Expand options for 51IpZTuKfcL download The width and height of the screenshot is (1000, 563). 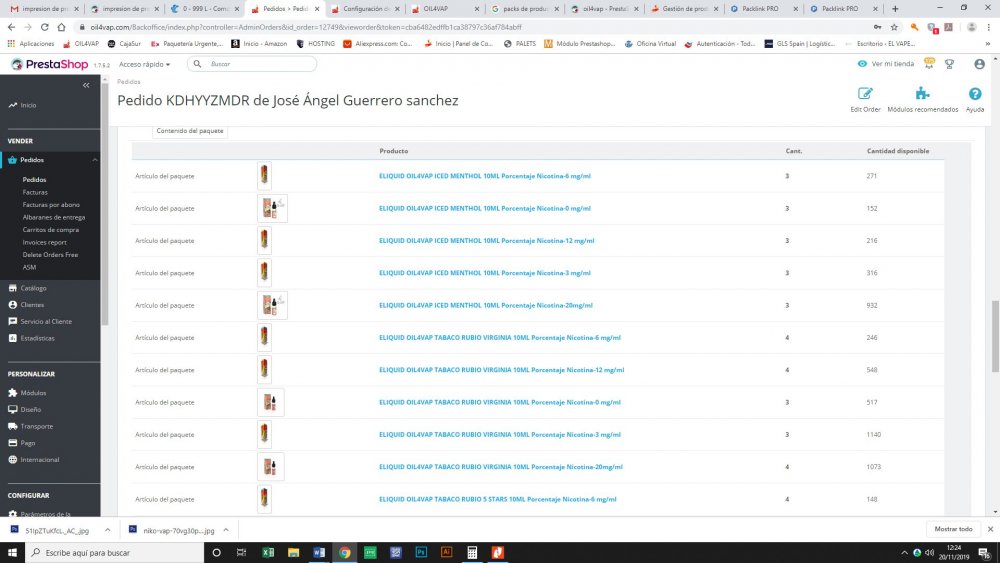(108, 530)
